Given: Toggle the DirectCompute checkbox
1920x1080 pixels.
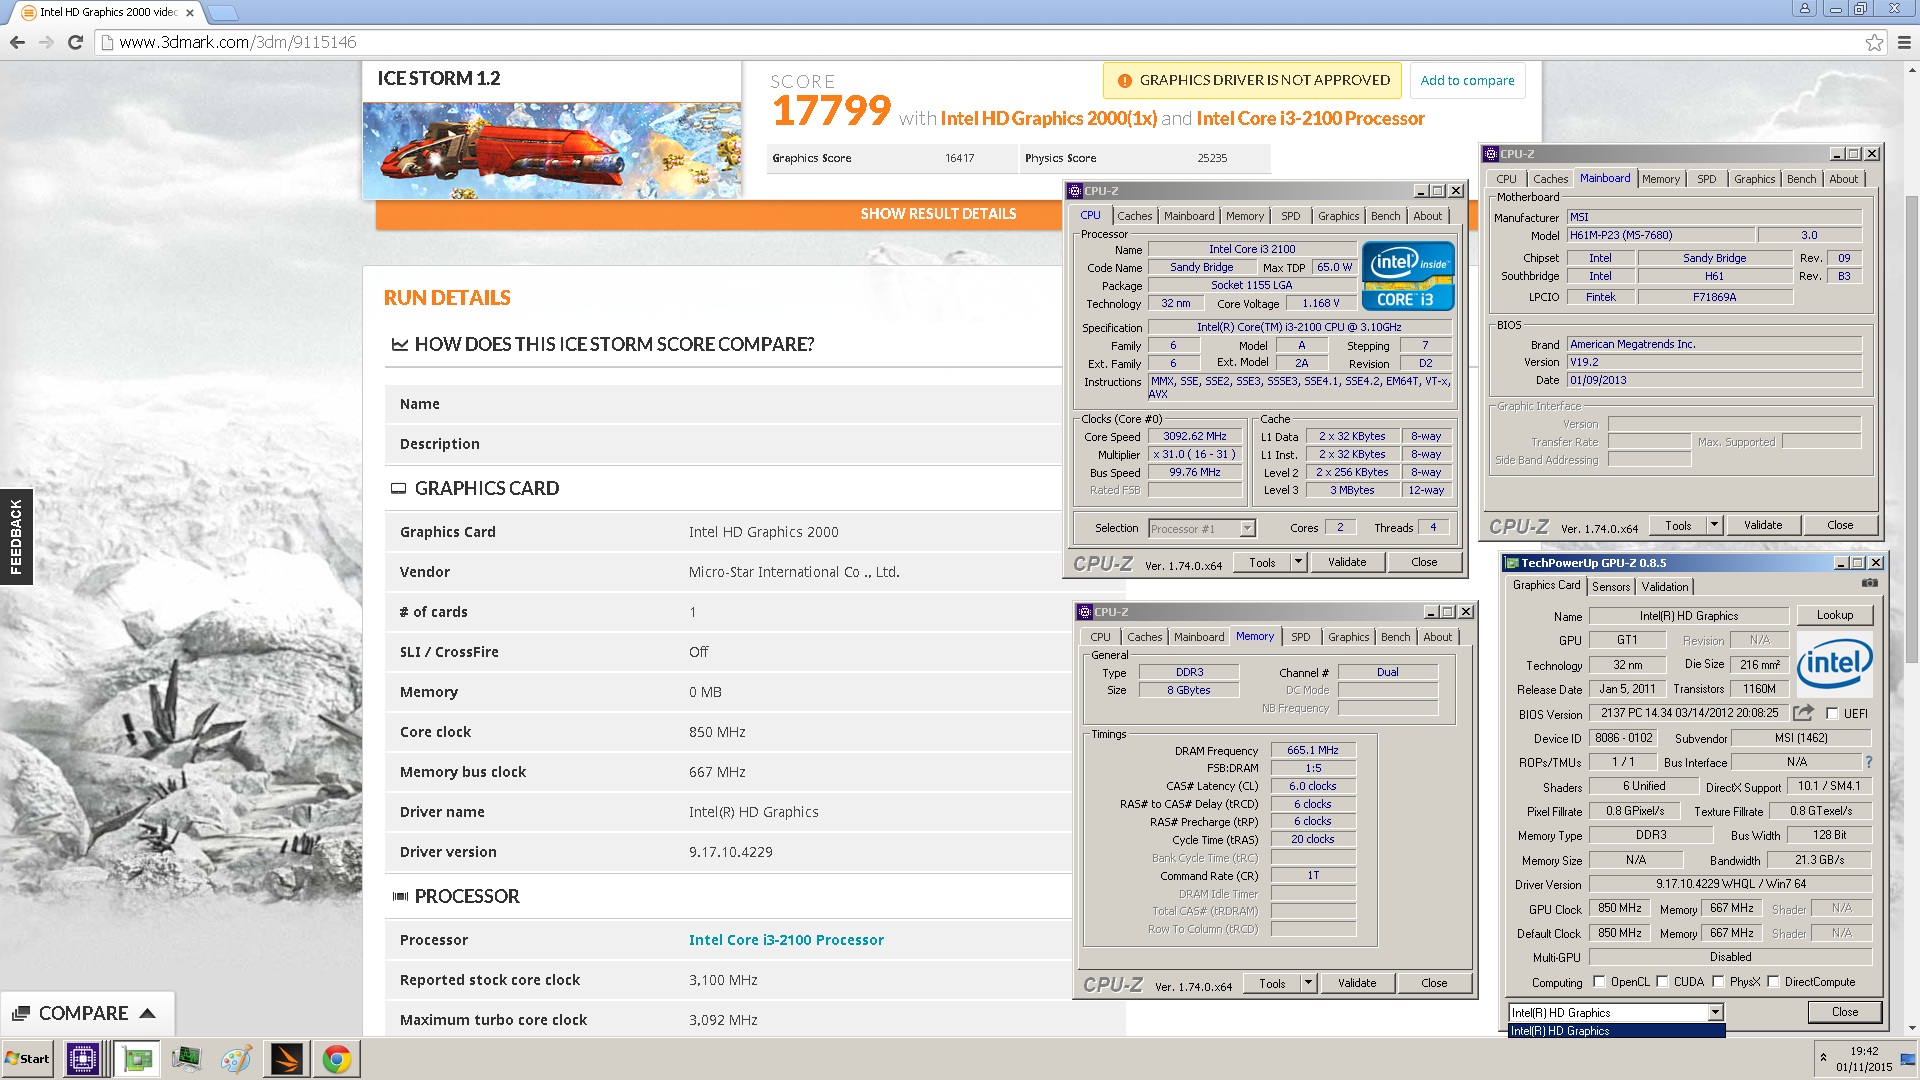Looking at the screenshot, I should click(x=1773, y=982).
